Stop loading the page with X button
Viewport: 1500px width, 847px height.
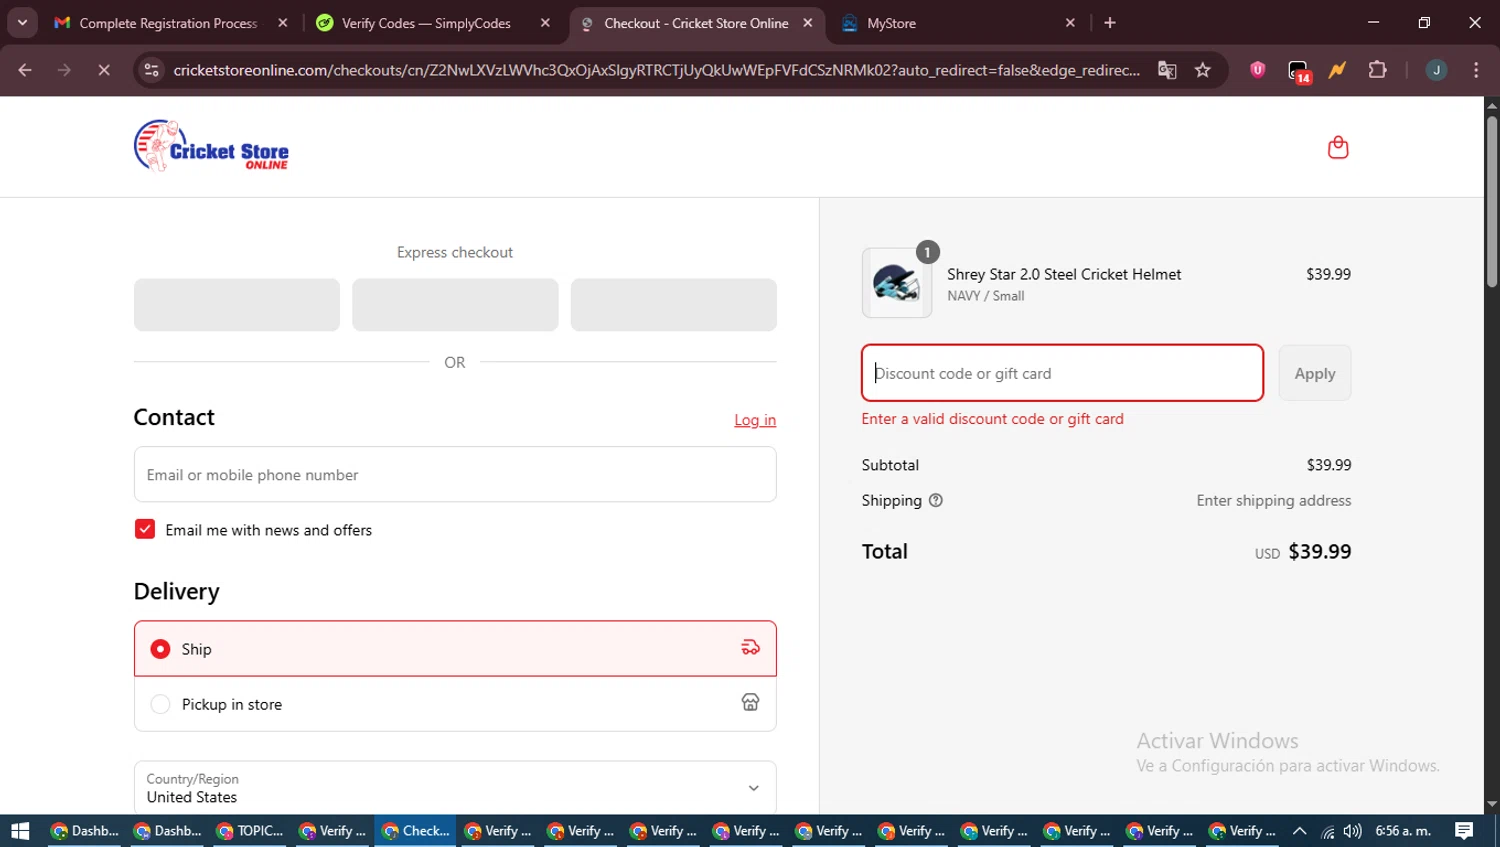point(104,70)
